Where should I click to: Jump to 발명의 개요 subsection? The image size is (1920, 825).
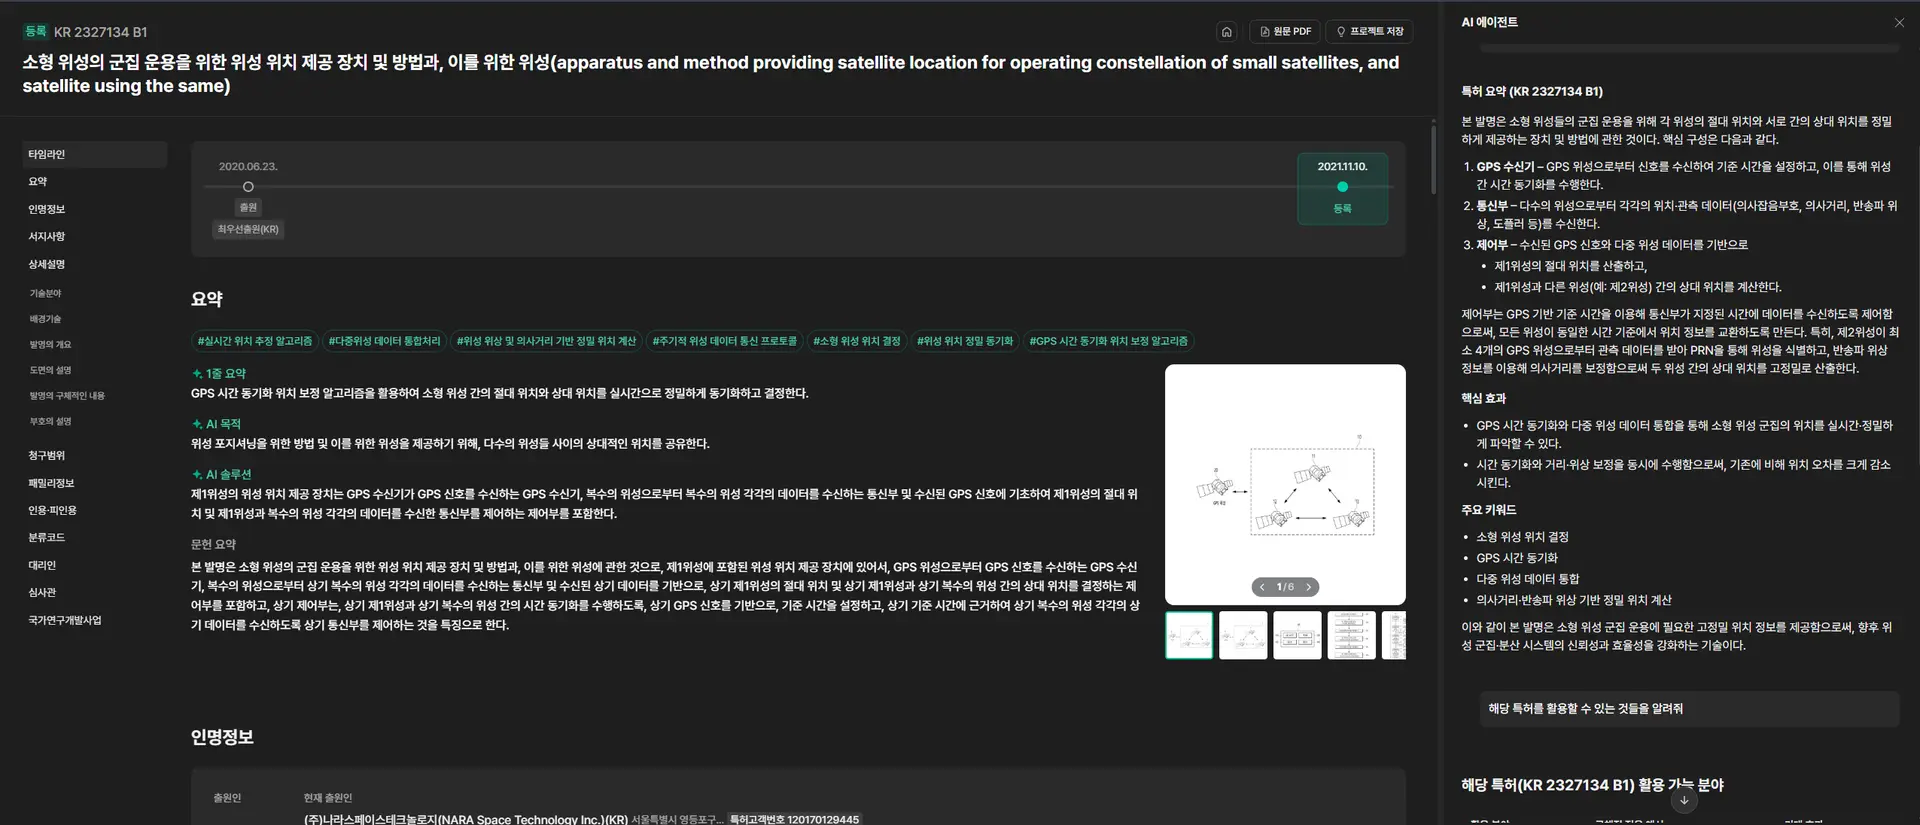click(x=51, y=345)
